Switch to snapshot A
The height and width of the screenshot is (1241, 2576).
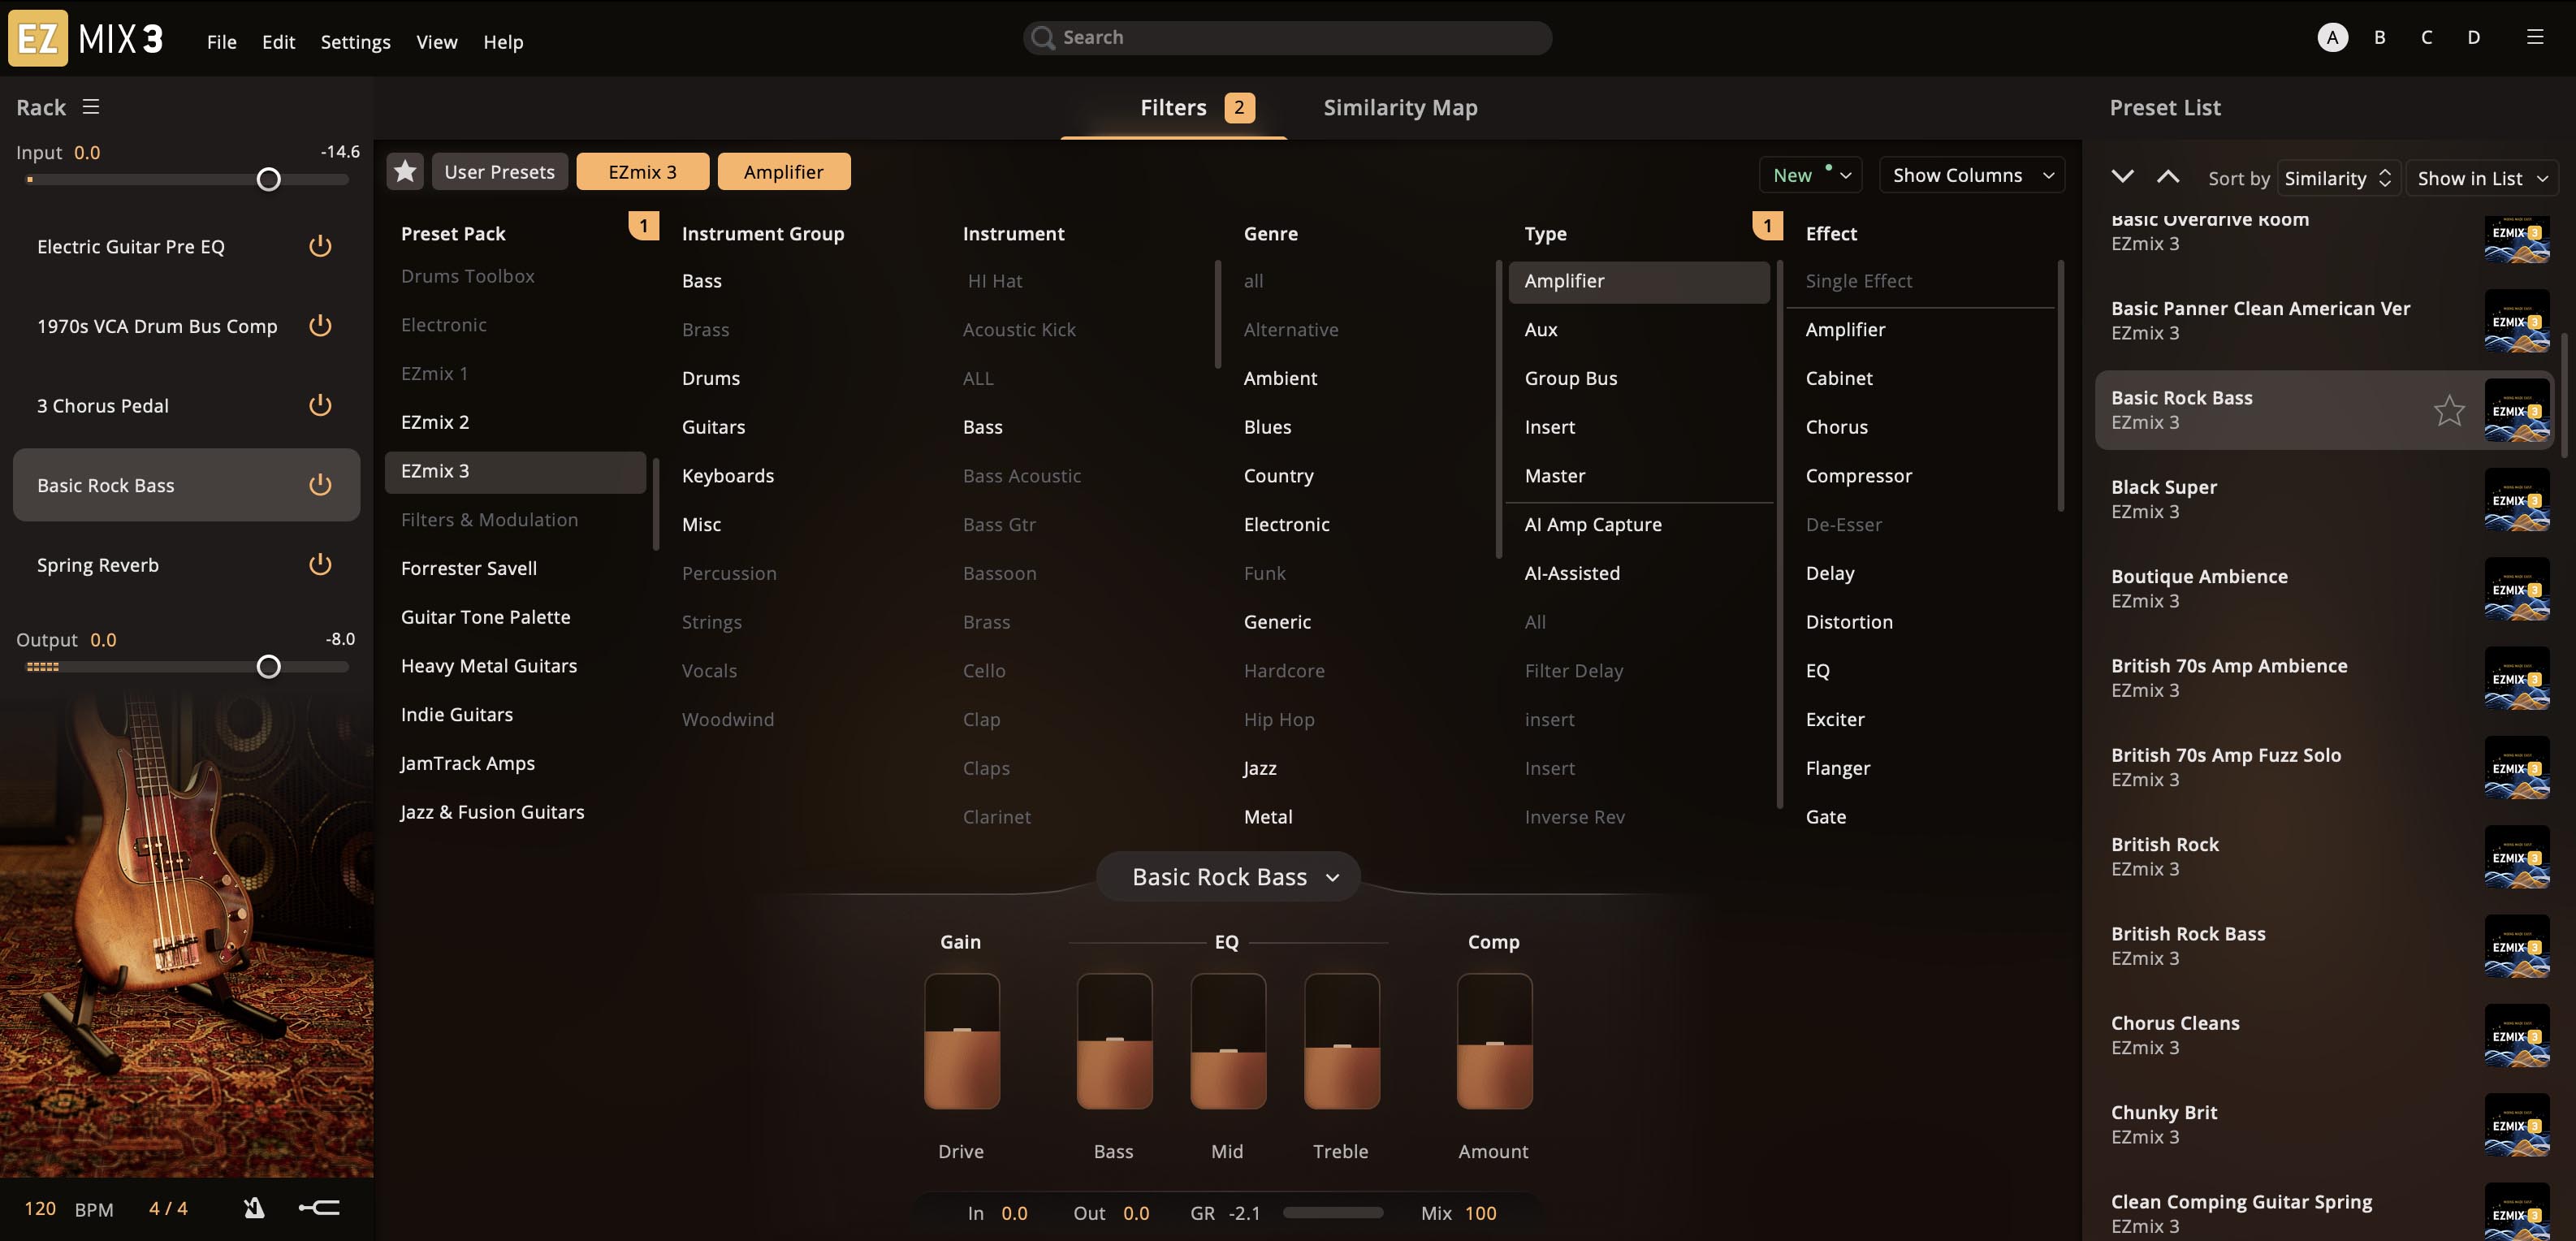click(2332, 37)
